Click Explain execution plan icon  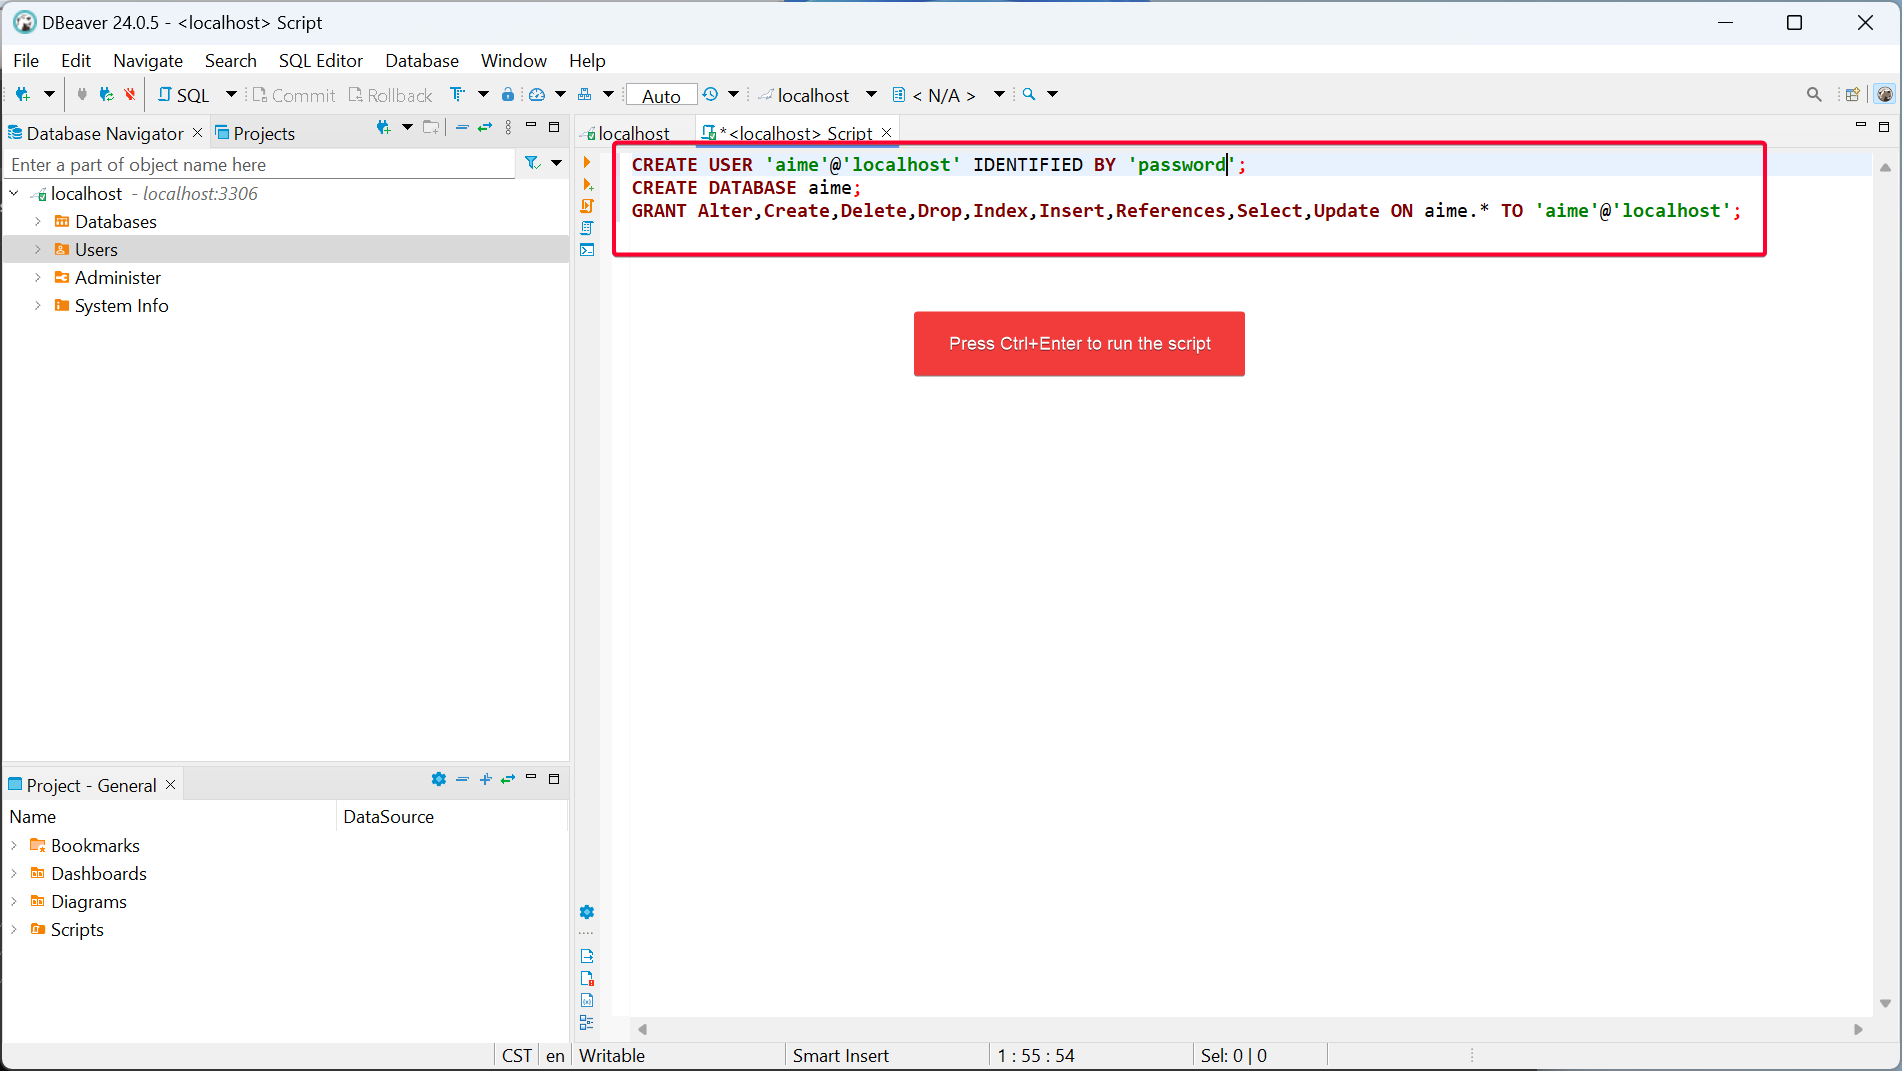coord(587,228)
